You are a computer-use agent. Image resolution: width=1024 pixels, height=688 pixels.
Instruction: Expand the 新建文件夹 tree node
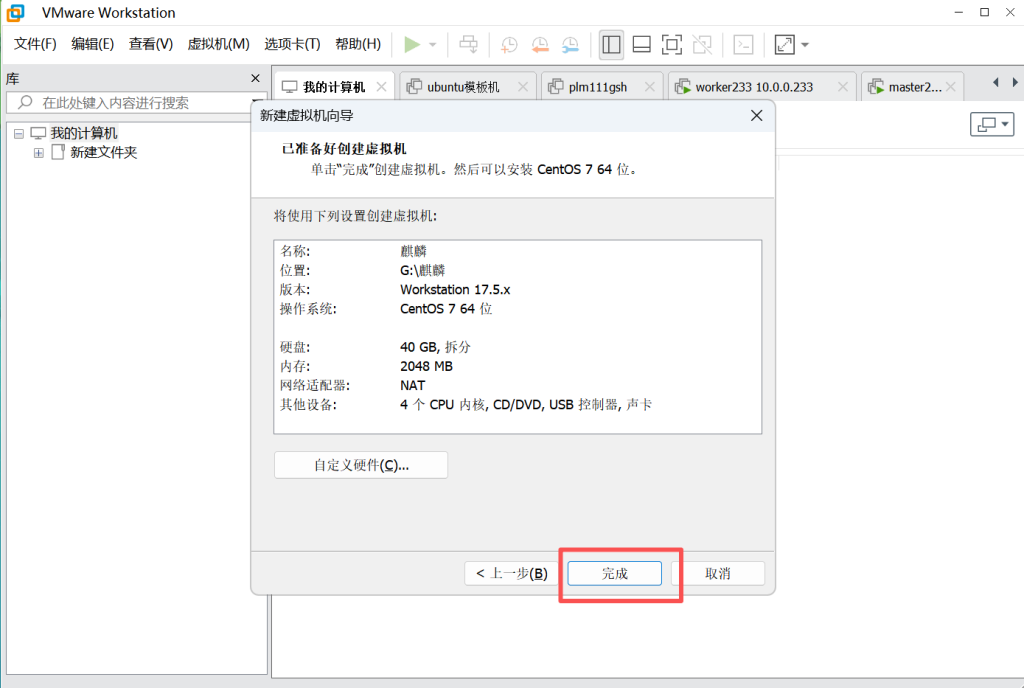39,153
